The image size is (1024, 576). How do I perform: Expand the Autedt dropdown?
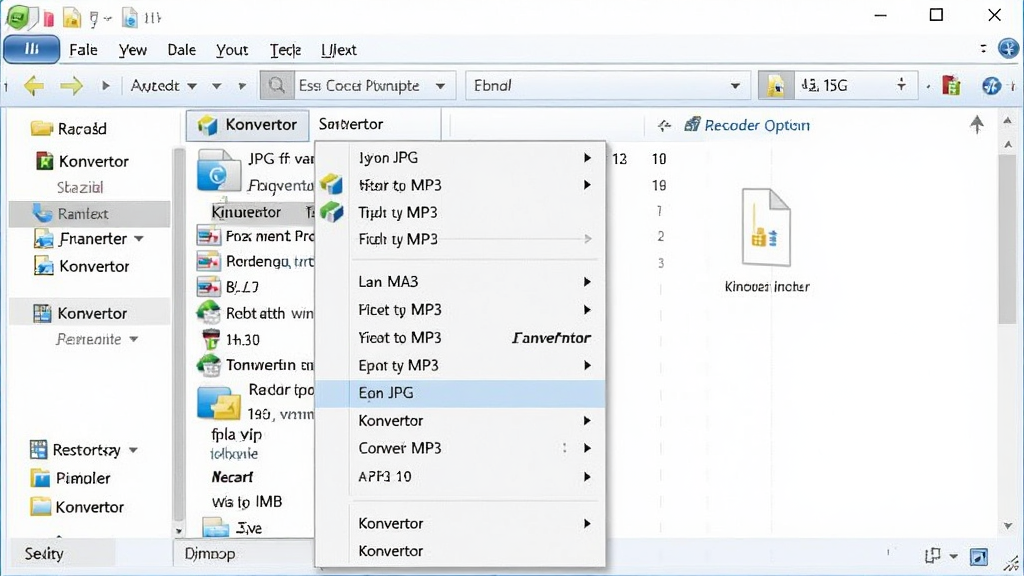click(x=191, y=86)
